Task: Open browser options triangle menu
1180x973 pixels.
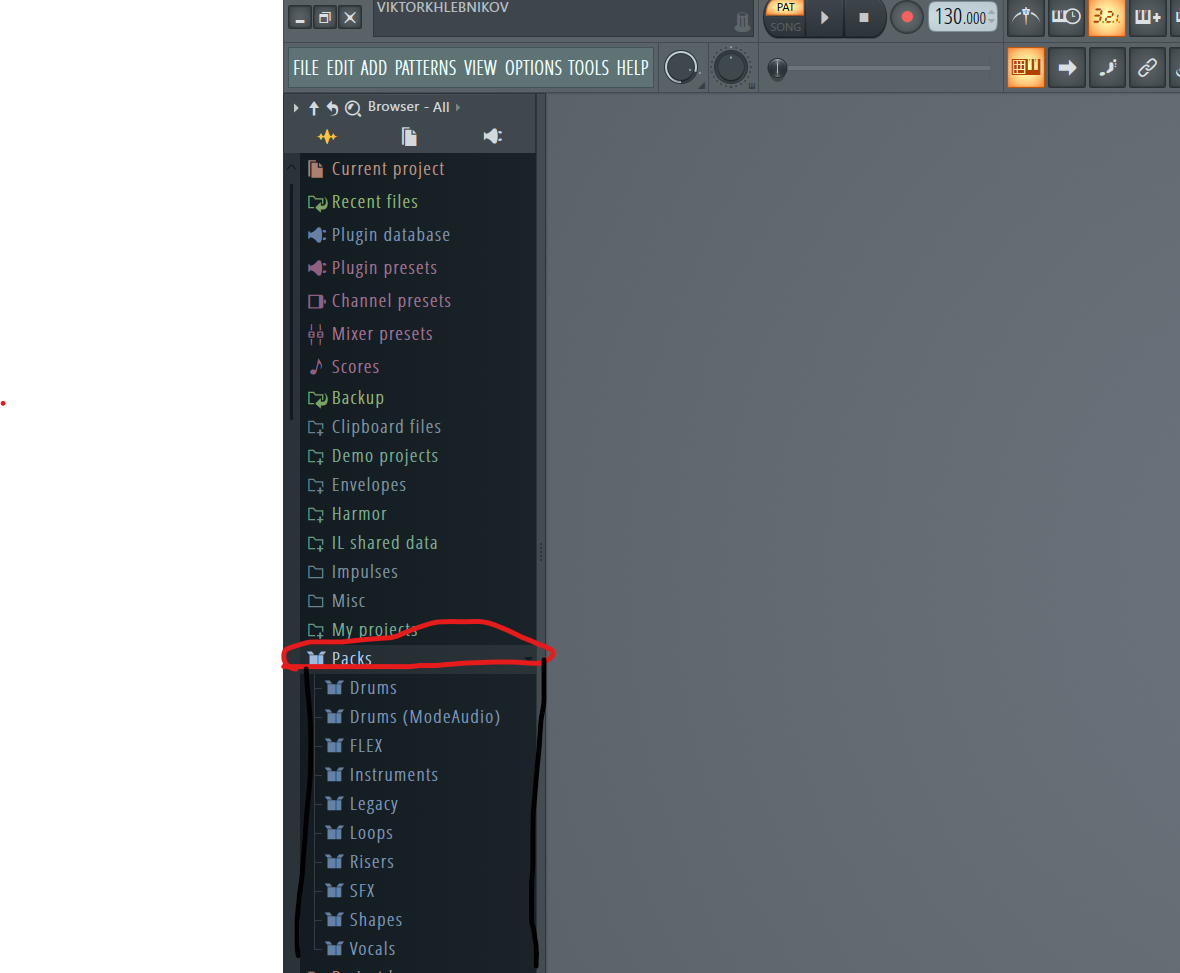Action: click(x=296, y=108)
